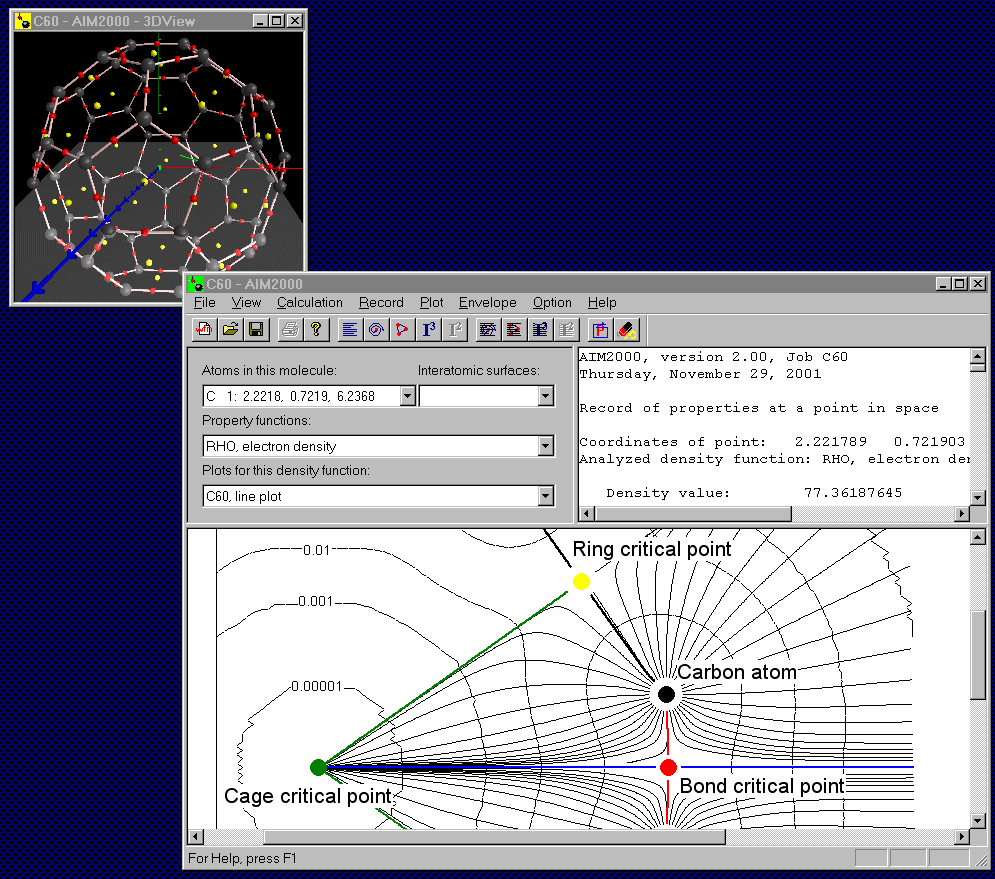Click the blue R3 toolbar icon
Screen dimensions: 995x879
point(429,329)
